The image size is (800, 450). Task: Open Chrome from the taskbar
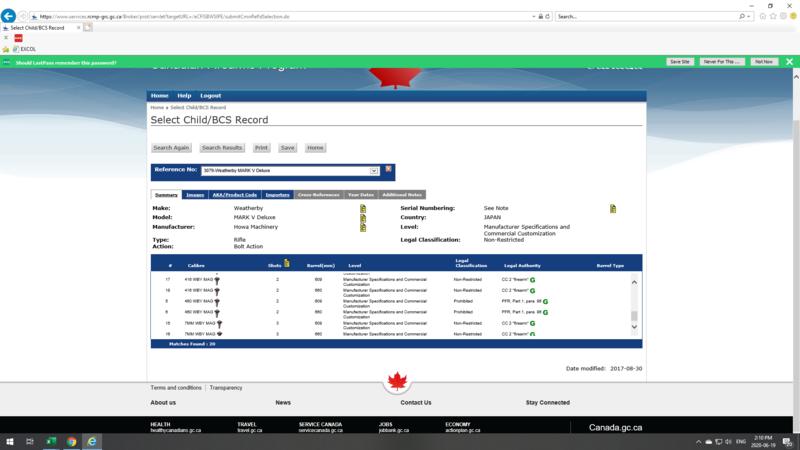pos(71,441)
